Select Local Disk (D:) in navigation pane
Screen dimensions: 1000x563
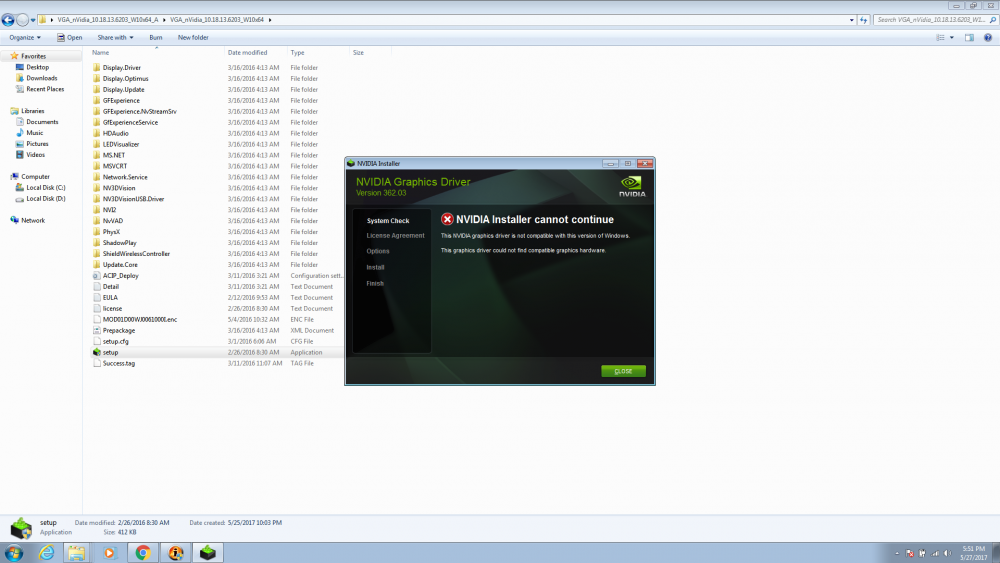click(x=45, y=198)
